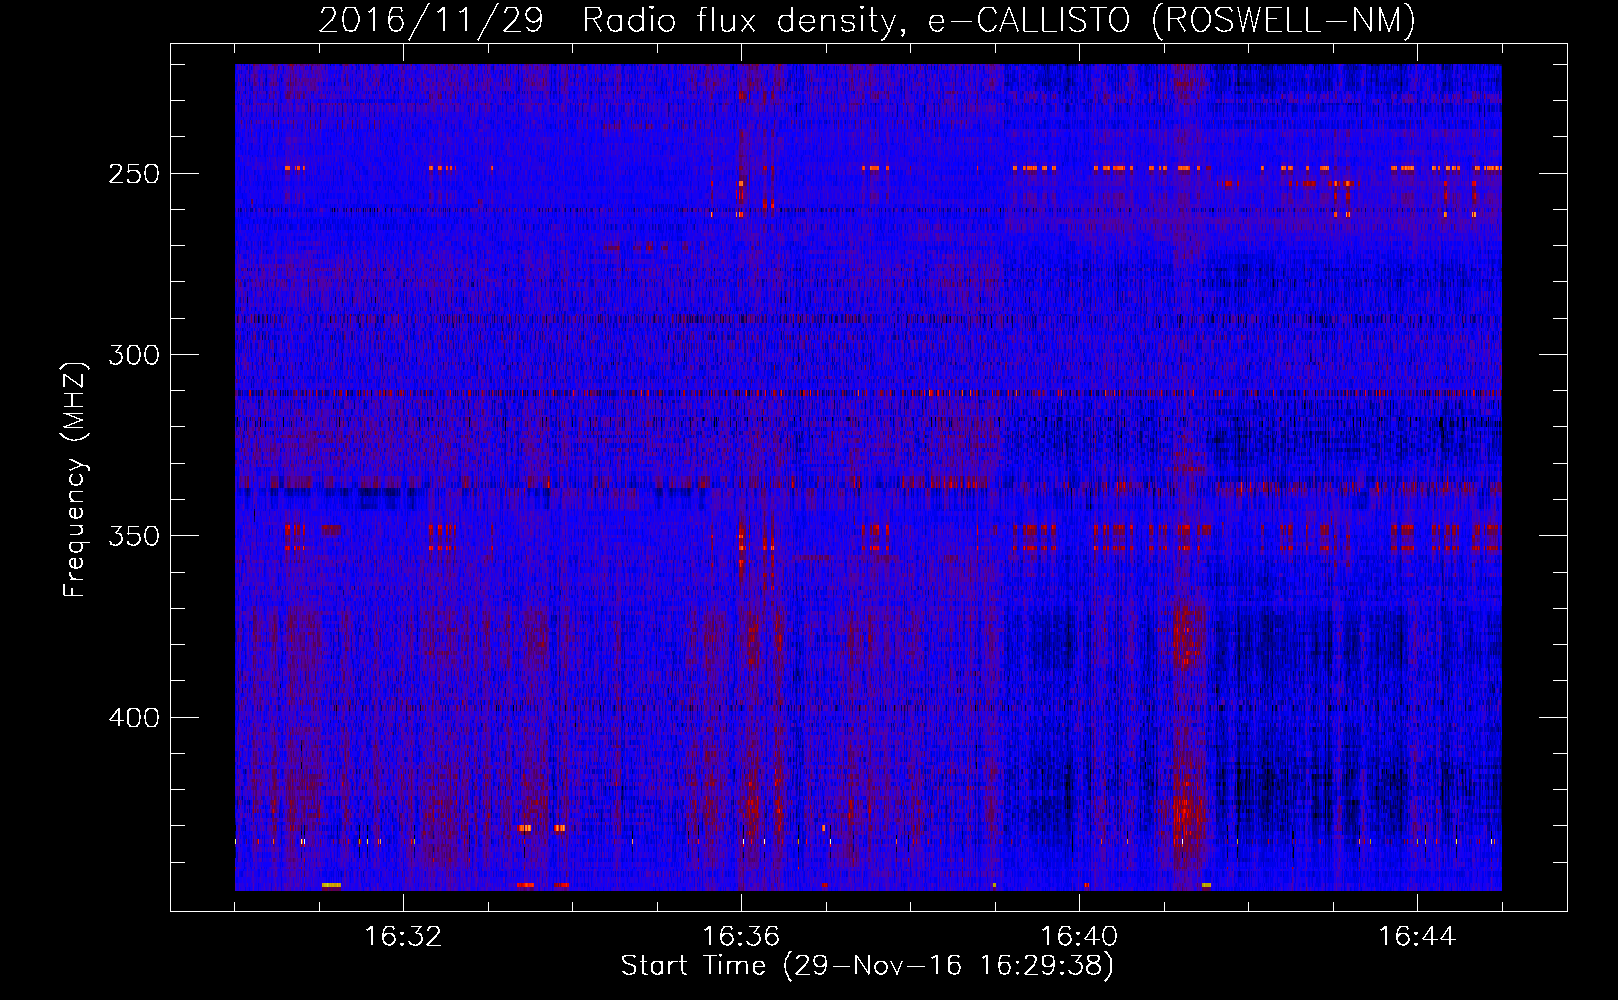The width and height of the screenshot is (1618, 1000).
Task: Click the 16:36 time tick label
Action: [x=741, y=937]
